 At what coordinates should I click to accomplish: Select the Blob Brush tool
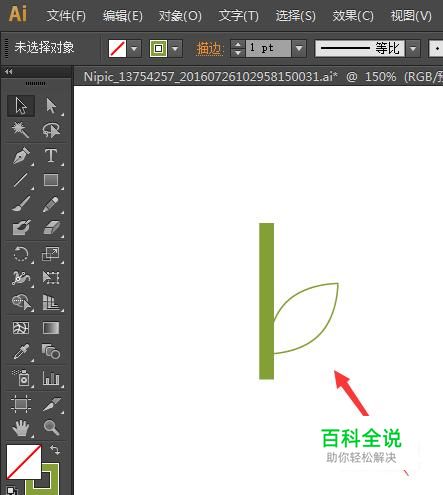pos(21,228)
